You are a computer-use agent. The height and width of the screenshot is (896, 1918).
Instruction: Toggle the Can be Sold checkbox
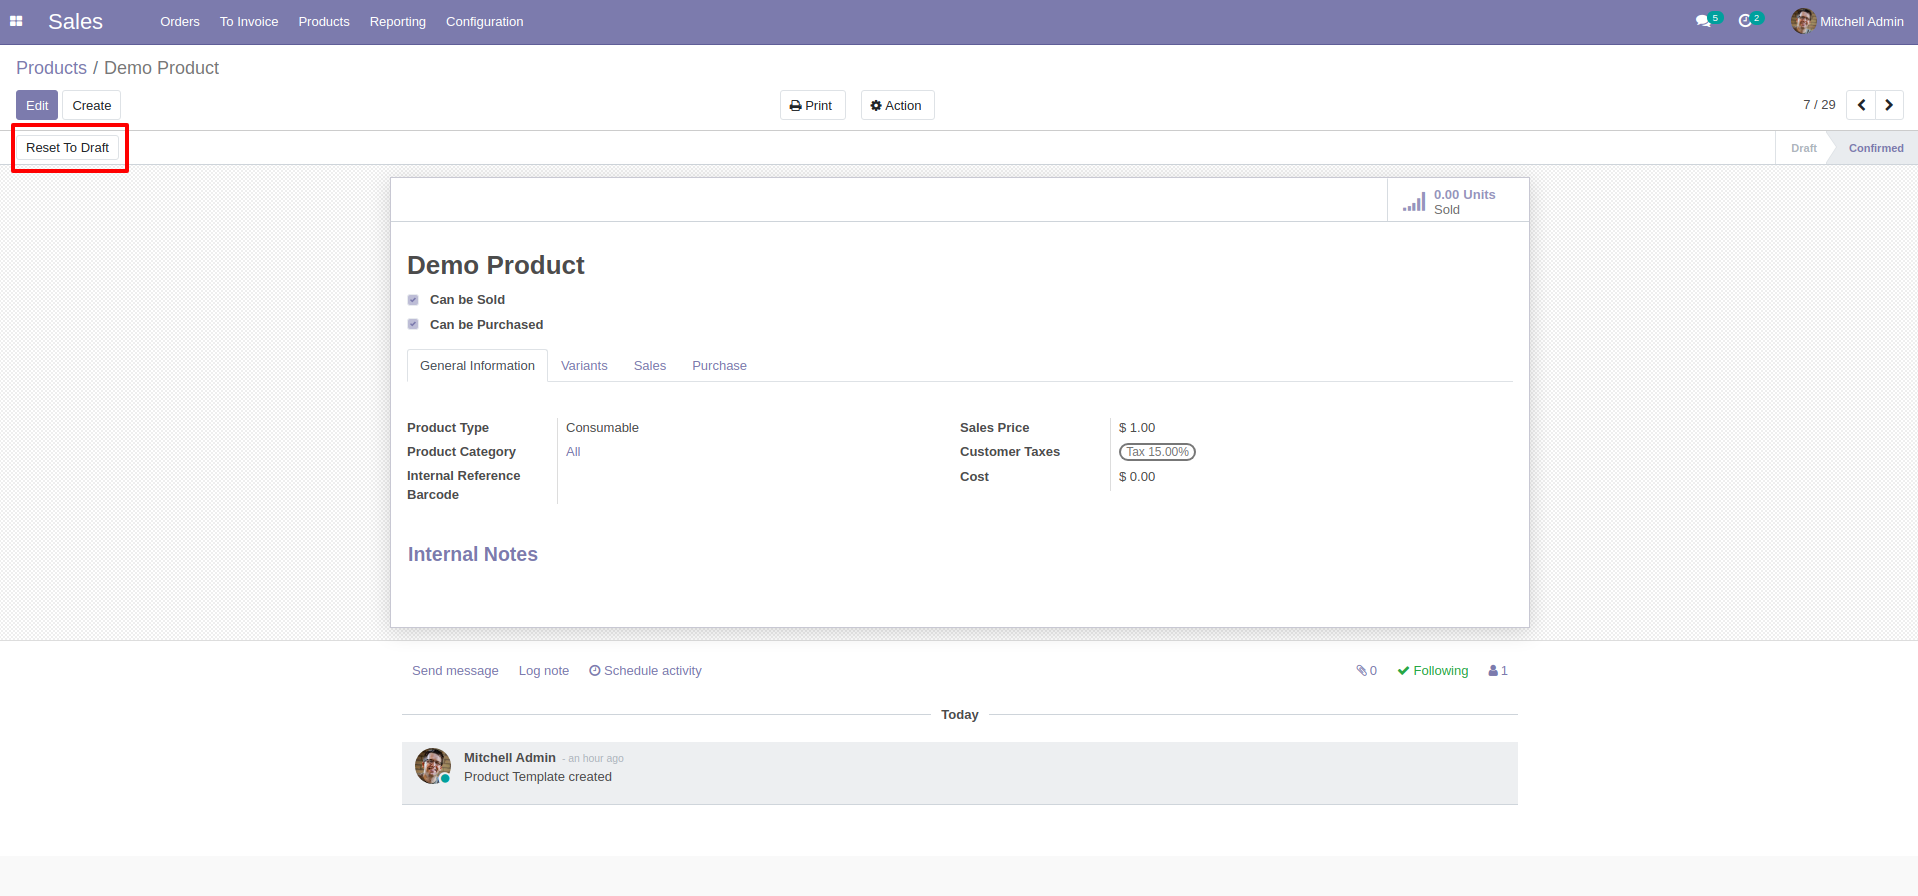pyautogui.click(x=413, y=300)
